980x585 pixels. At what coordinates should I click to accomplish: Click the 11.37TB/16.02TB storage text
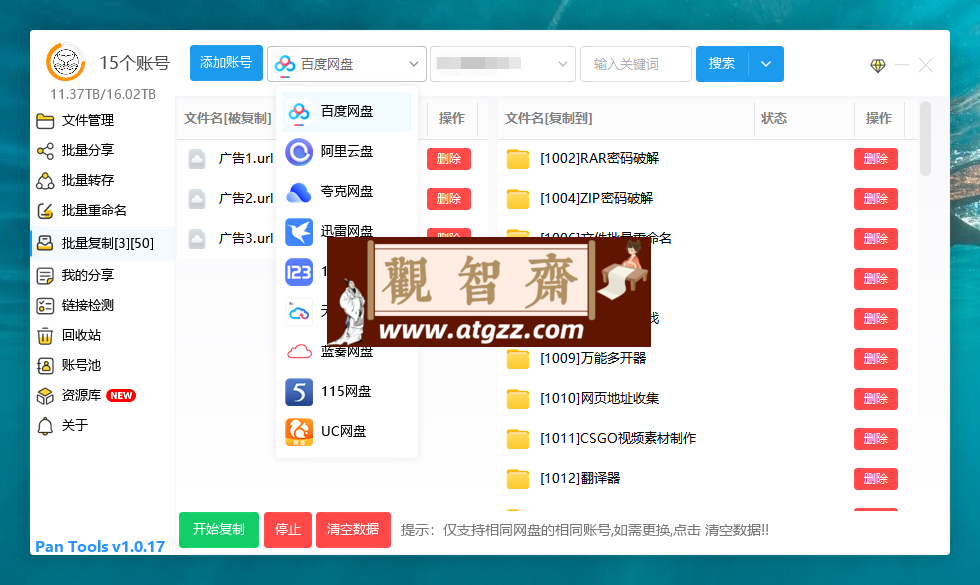[x=103, y=94]
